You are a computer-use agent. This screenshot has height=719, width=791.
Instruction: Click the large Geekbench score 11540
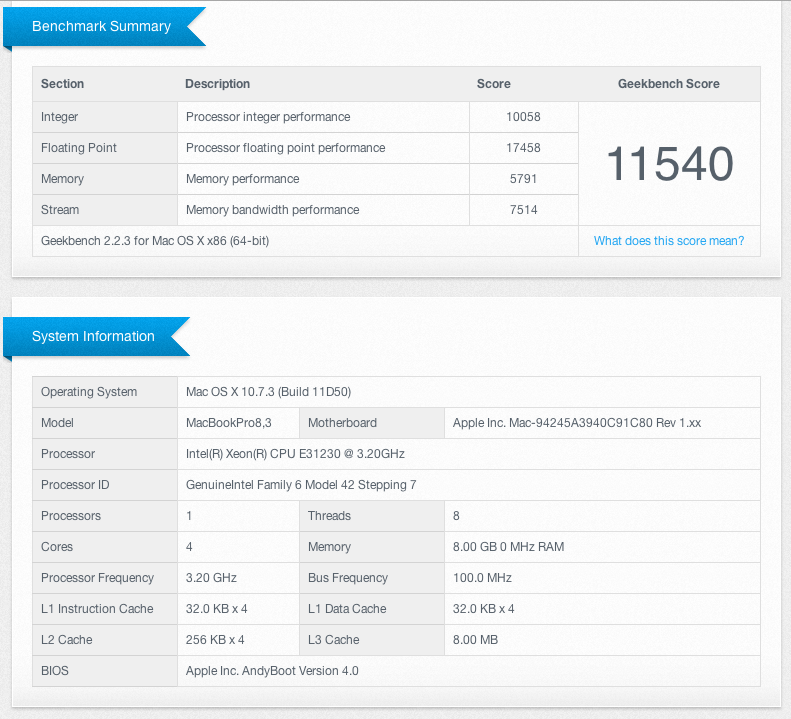(x=669, y=164)
